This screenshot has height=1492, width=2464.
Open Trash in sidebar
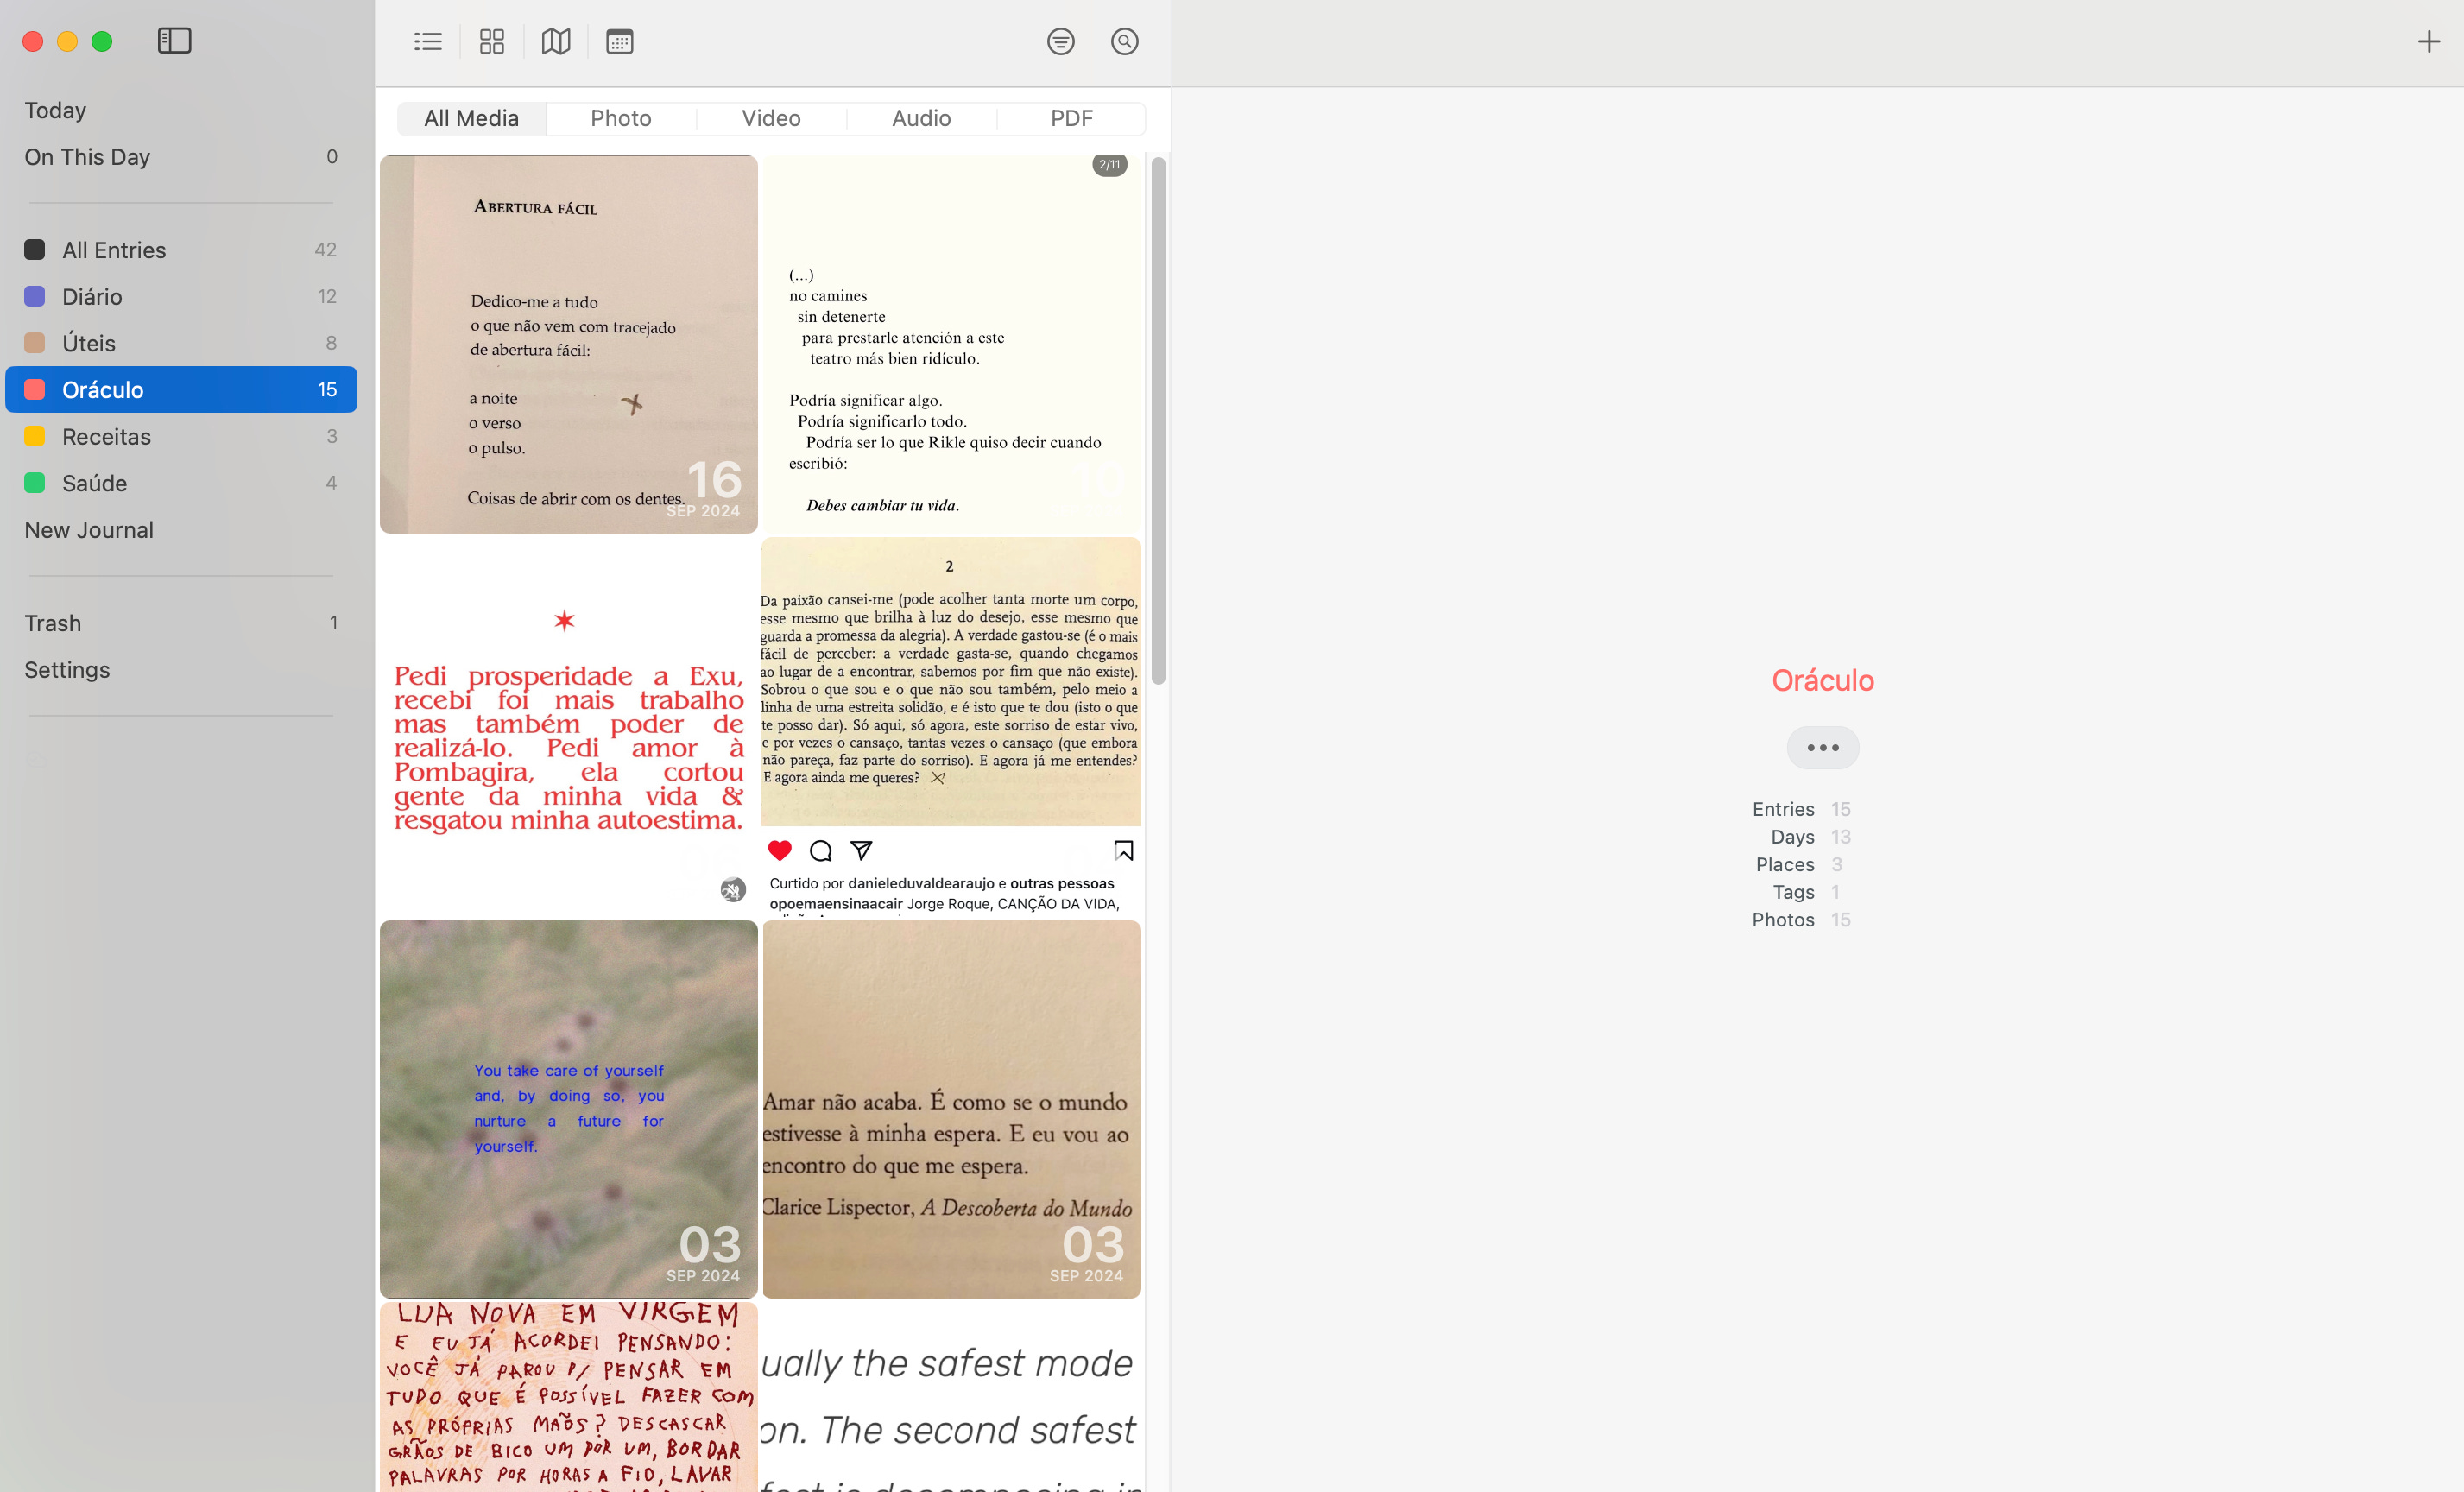pyautogui.click(x=181, y=623)
